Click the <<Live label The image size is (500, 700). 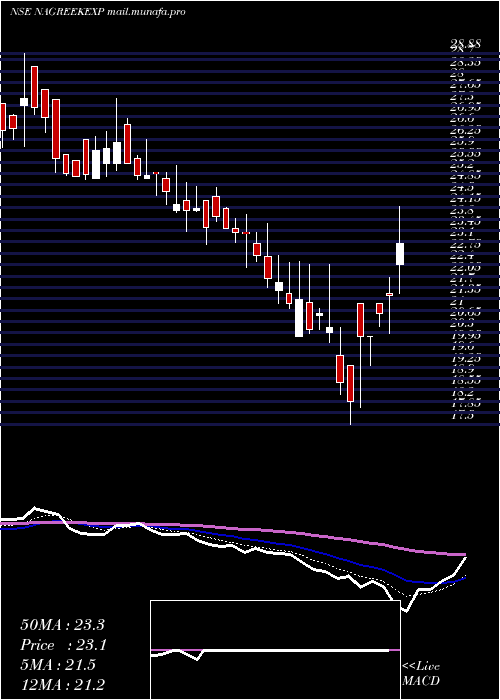(x=421, y=667)
